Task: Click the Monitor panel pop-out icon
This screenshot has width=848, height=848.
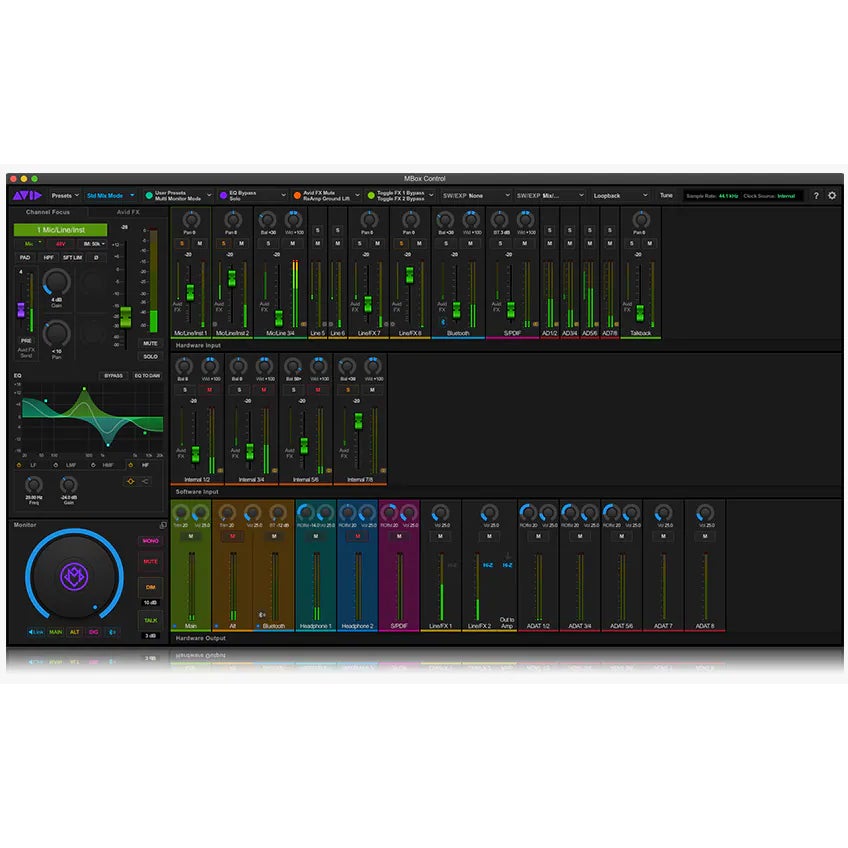Action: tap(163, 525)
